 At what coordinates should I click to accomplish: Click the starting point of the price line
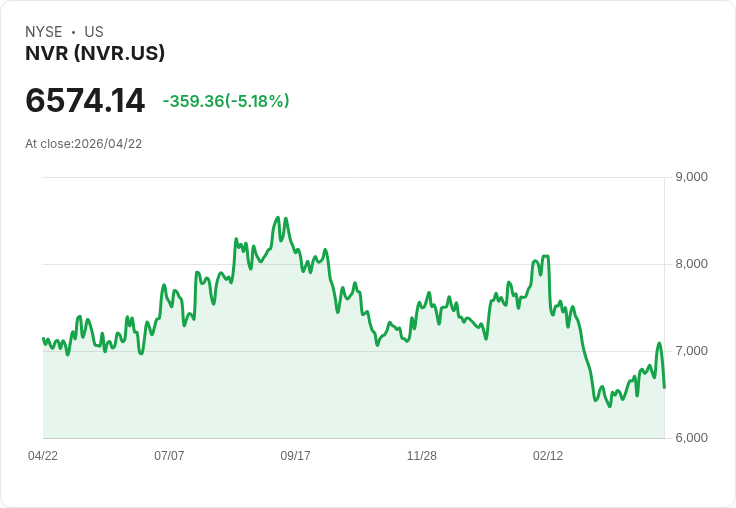43,338
